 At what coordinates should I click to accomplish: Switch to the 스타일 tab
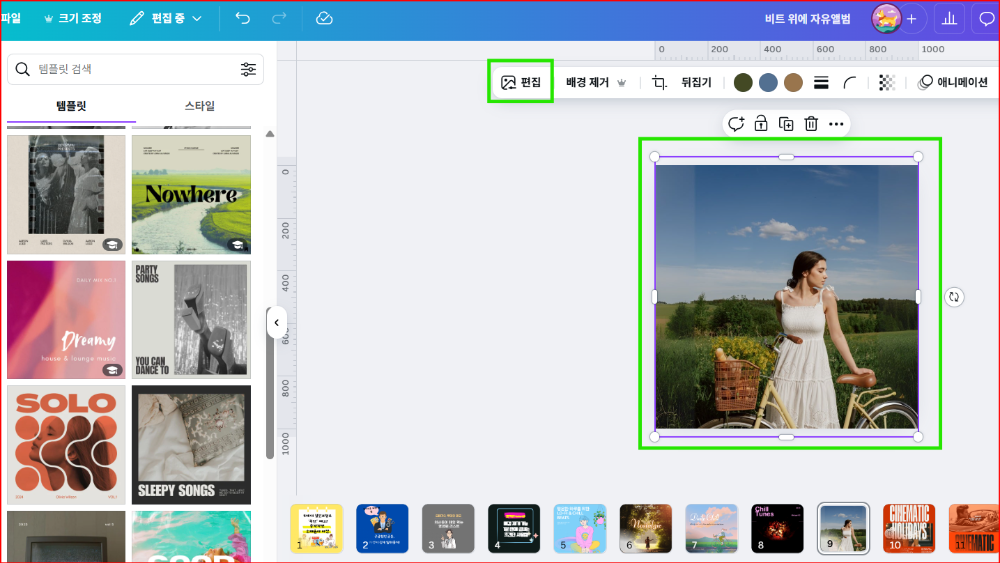pos(200,106)
